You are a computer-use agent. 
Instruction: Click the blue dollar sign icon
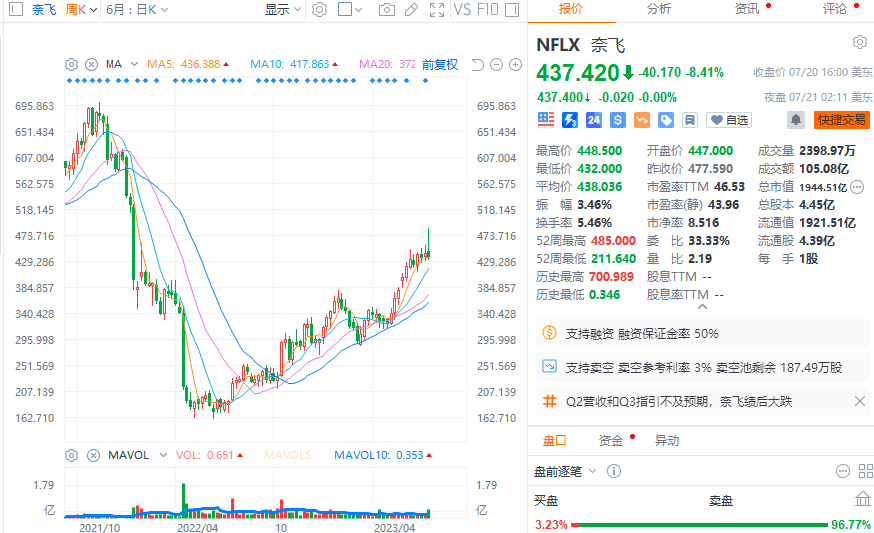tap(618, 120)
